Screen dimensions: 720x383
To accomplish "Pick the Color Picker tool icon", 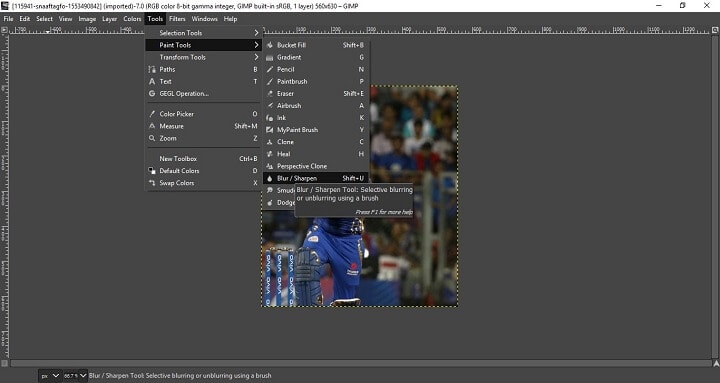I will (x=152, y=114).
